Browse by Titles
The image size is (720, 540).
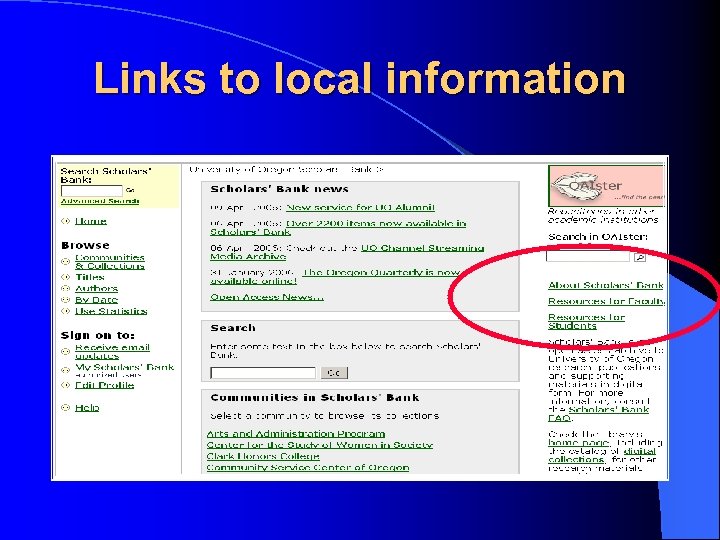90,277
